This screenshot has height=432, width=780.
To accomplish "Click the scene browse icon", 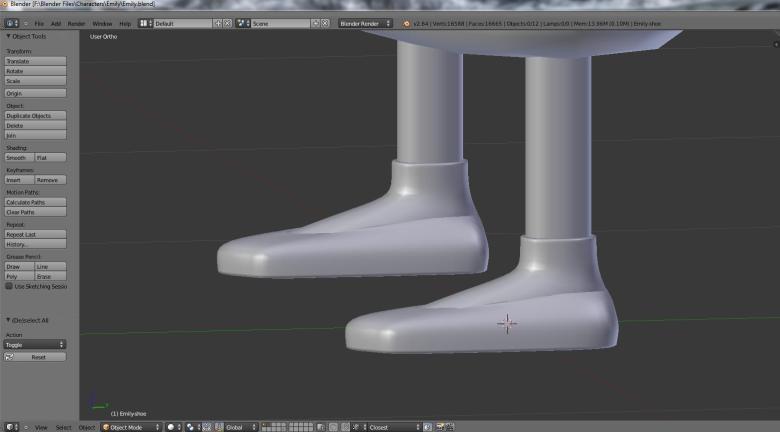I will (x=244, y=23).
